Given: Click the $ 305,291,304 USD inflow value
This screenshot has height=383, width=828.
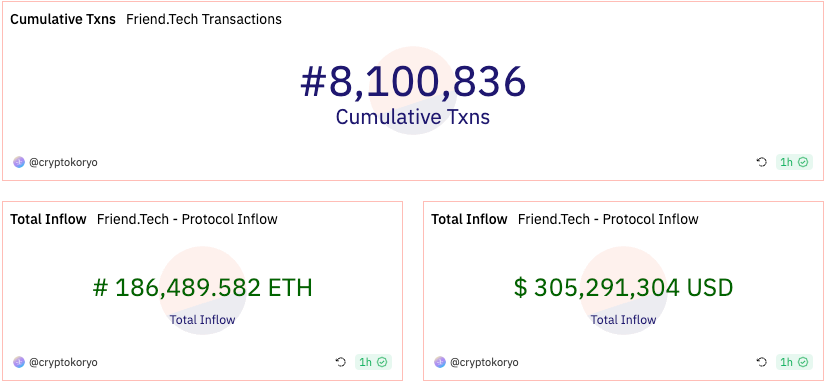Looking at the screenshot, I should pyautogui.click(x=624, y=288).
